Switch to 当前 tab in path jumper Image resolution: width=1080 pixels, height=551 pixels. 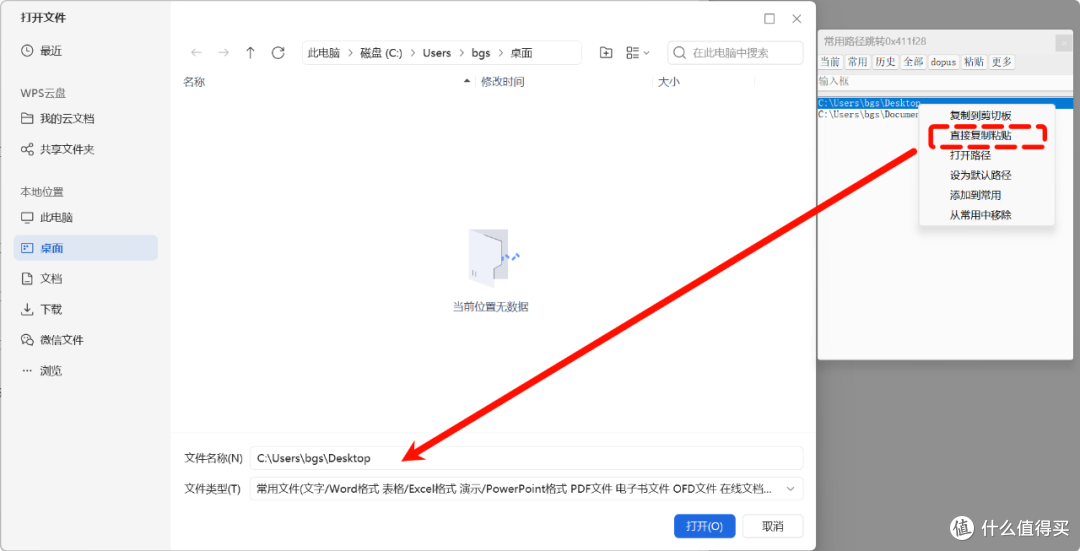point(830,62)
